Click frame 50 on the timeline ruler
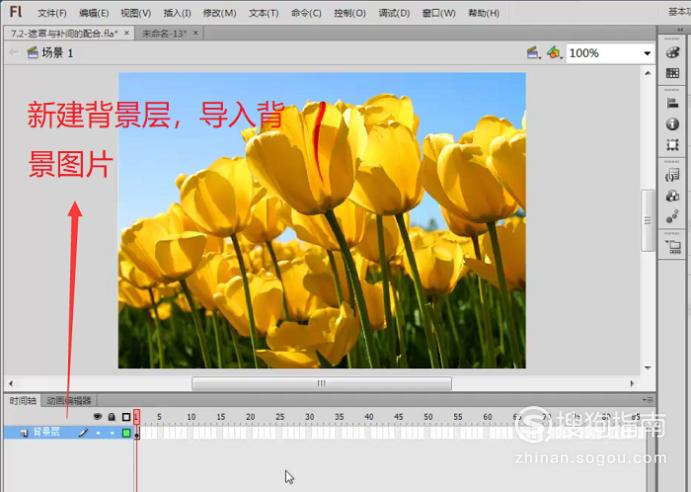This screenshot has width=691, height=492. (428, 417)
